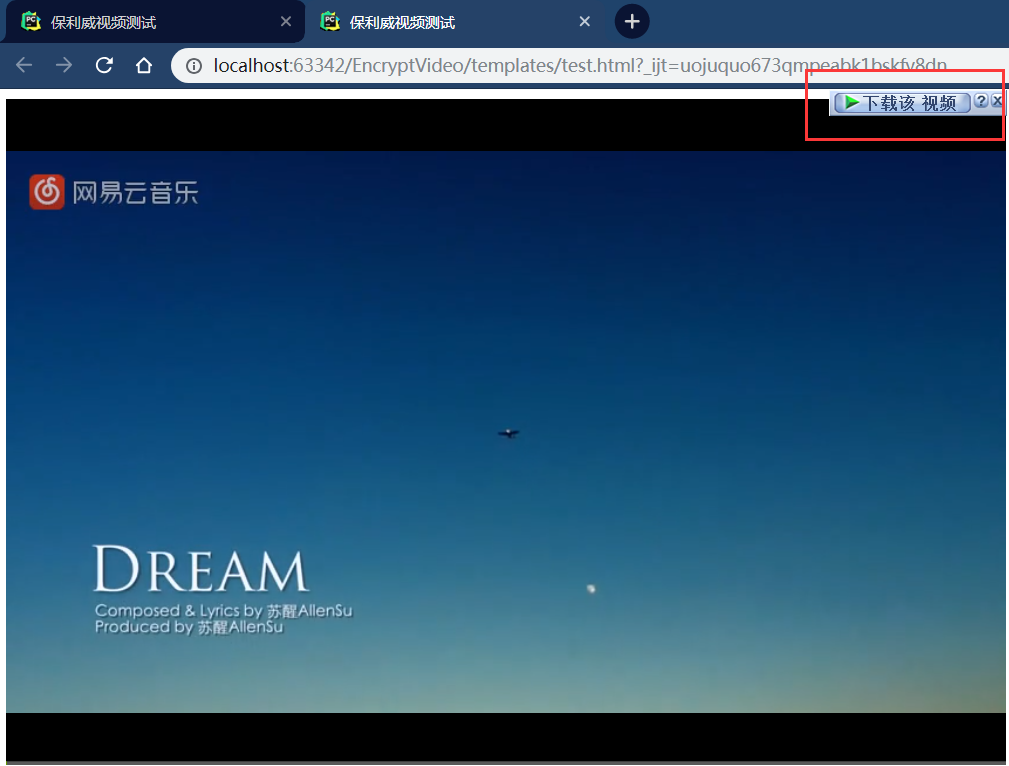
Task: Open help for the download video bar
Action: [981, 101]
